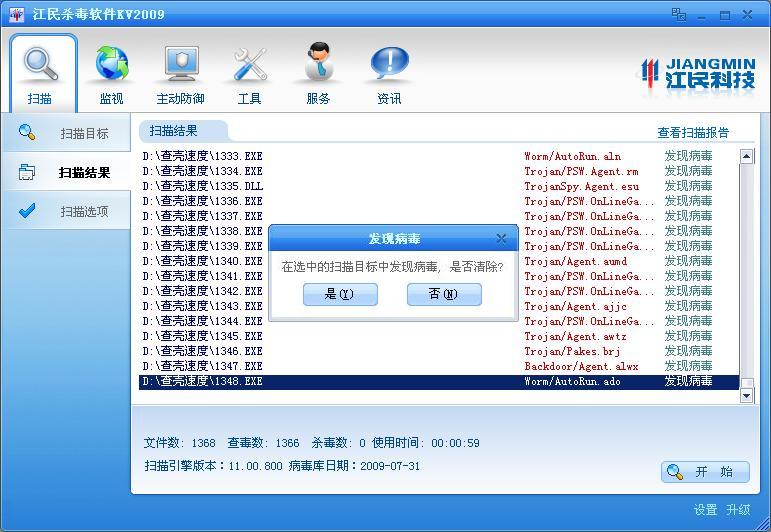
Task: Select row D:\查壳速度\1335.DLL
Action: pos(439,186)
